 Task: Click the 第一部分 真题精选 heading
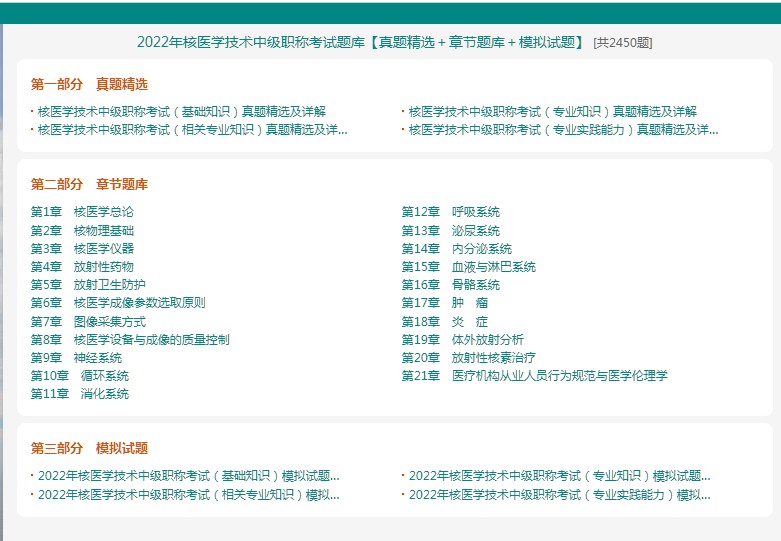[x=89, y=84]
